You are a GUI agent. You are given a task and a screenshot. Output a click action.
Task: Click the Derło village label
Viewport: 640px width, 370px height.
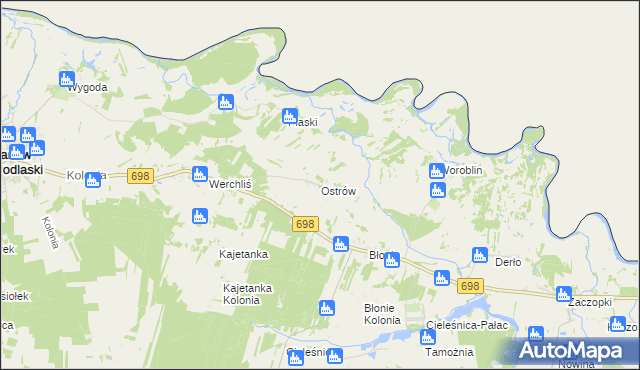(x=508, y=262)
